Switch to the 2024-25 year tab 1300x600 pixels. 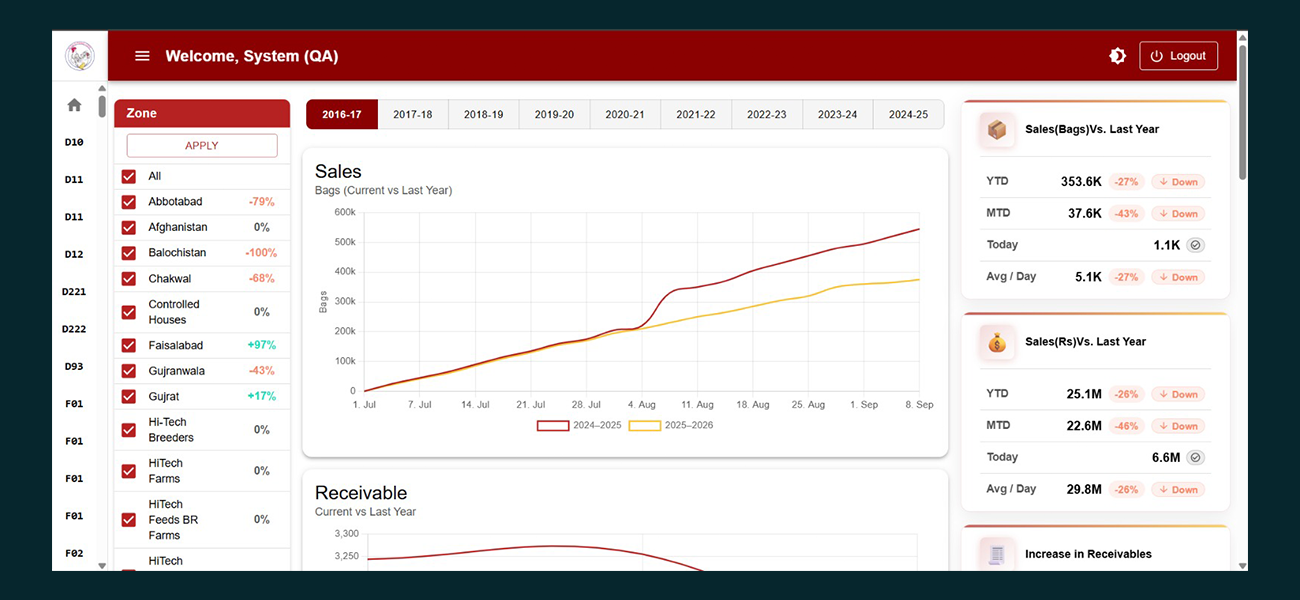[908, 115]
